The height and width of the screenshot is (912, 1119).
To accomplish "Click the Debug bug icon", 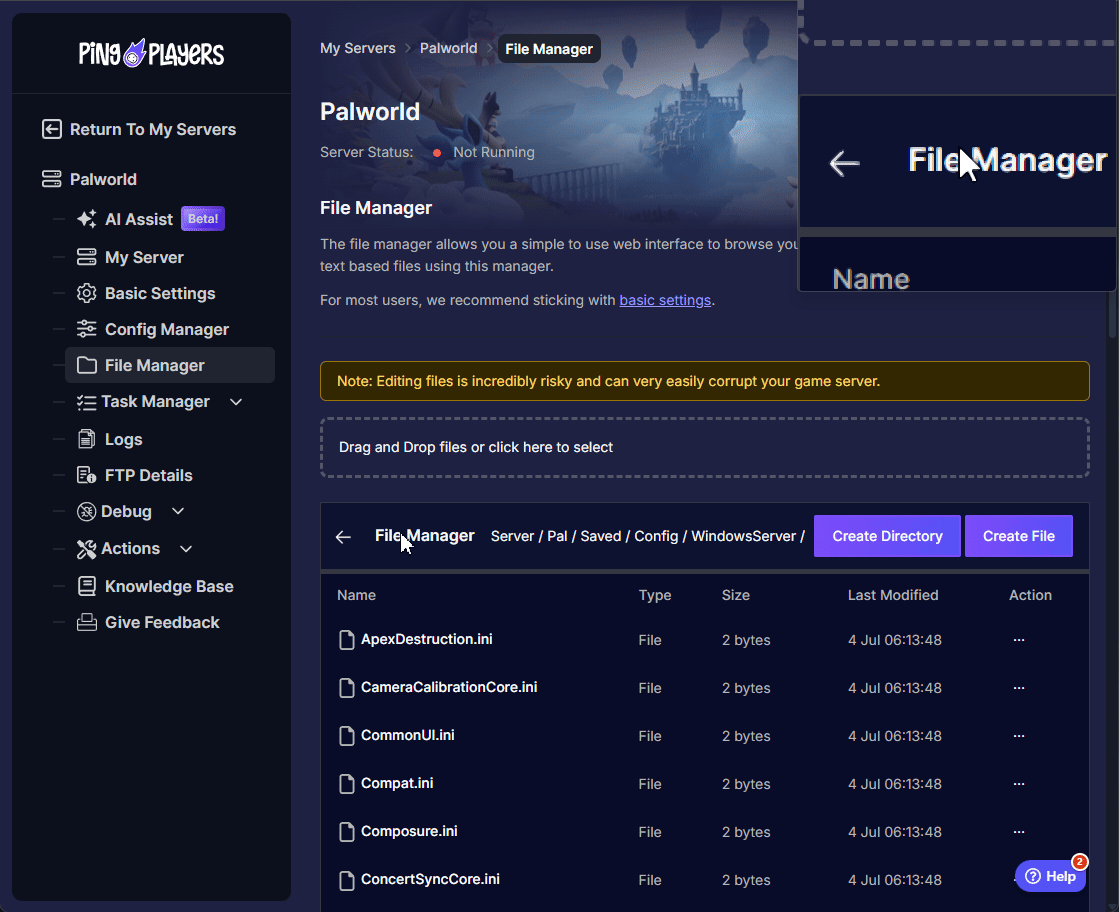I will (86, 512).
